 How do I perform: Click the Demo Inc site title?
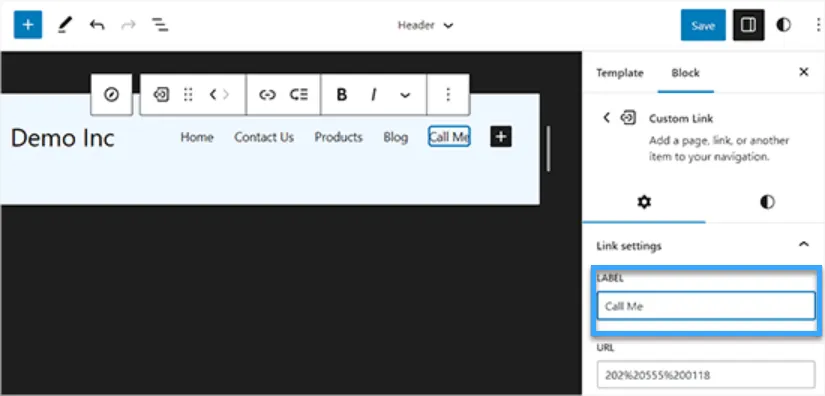coord(63,138)
